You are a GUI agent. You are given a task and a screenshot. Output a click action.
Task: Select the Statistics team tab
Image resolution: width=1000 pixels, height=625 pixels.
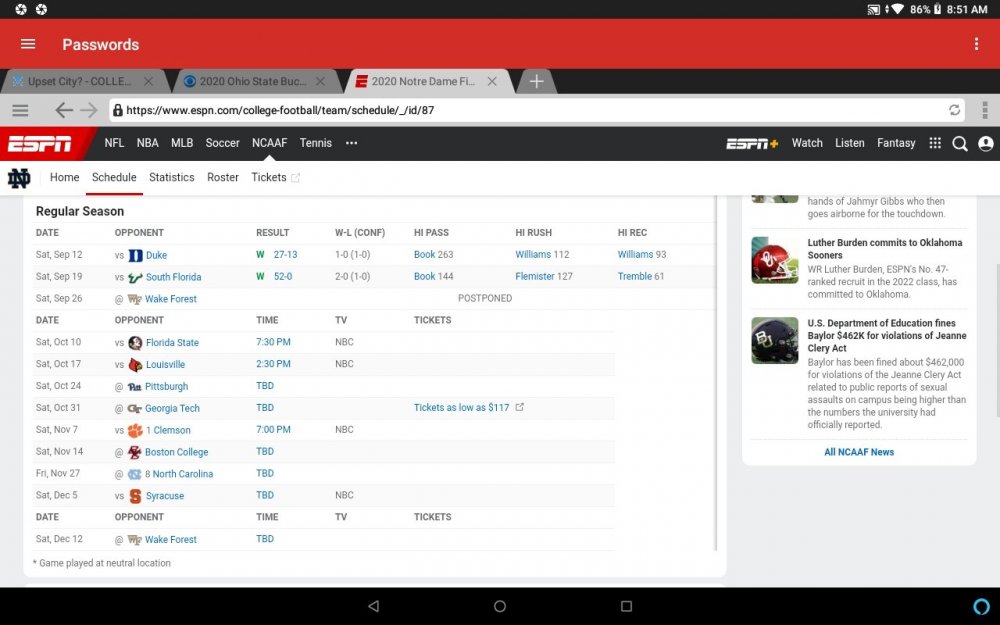tap(172, 177)
